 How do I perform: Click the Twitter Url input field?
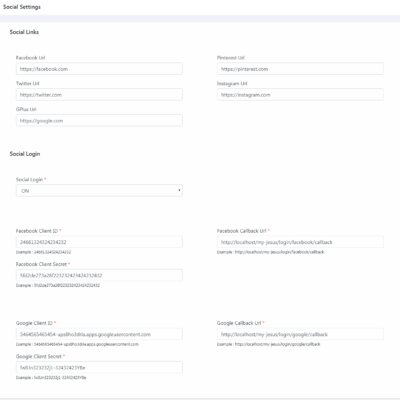click(99, 95)
